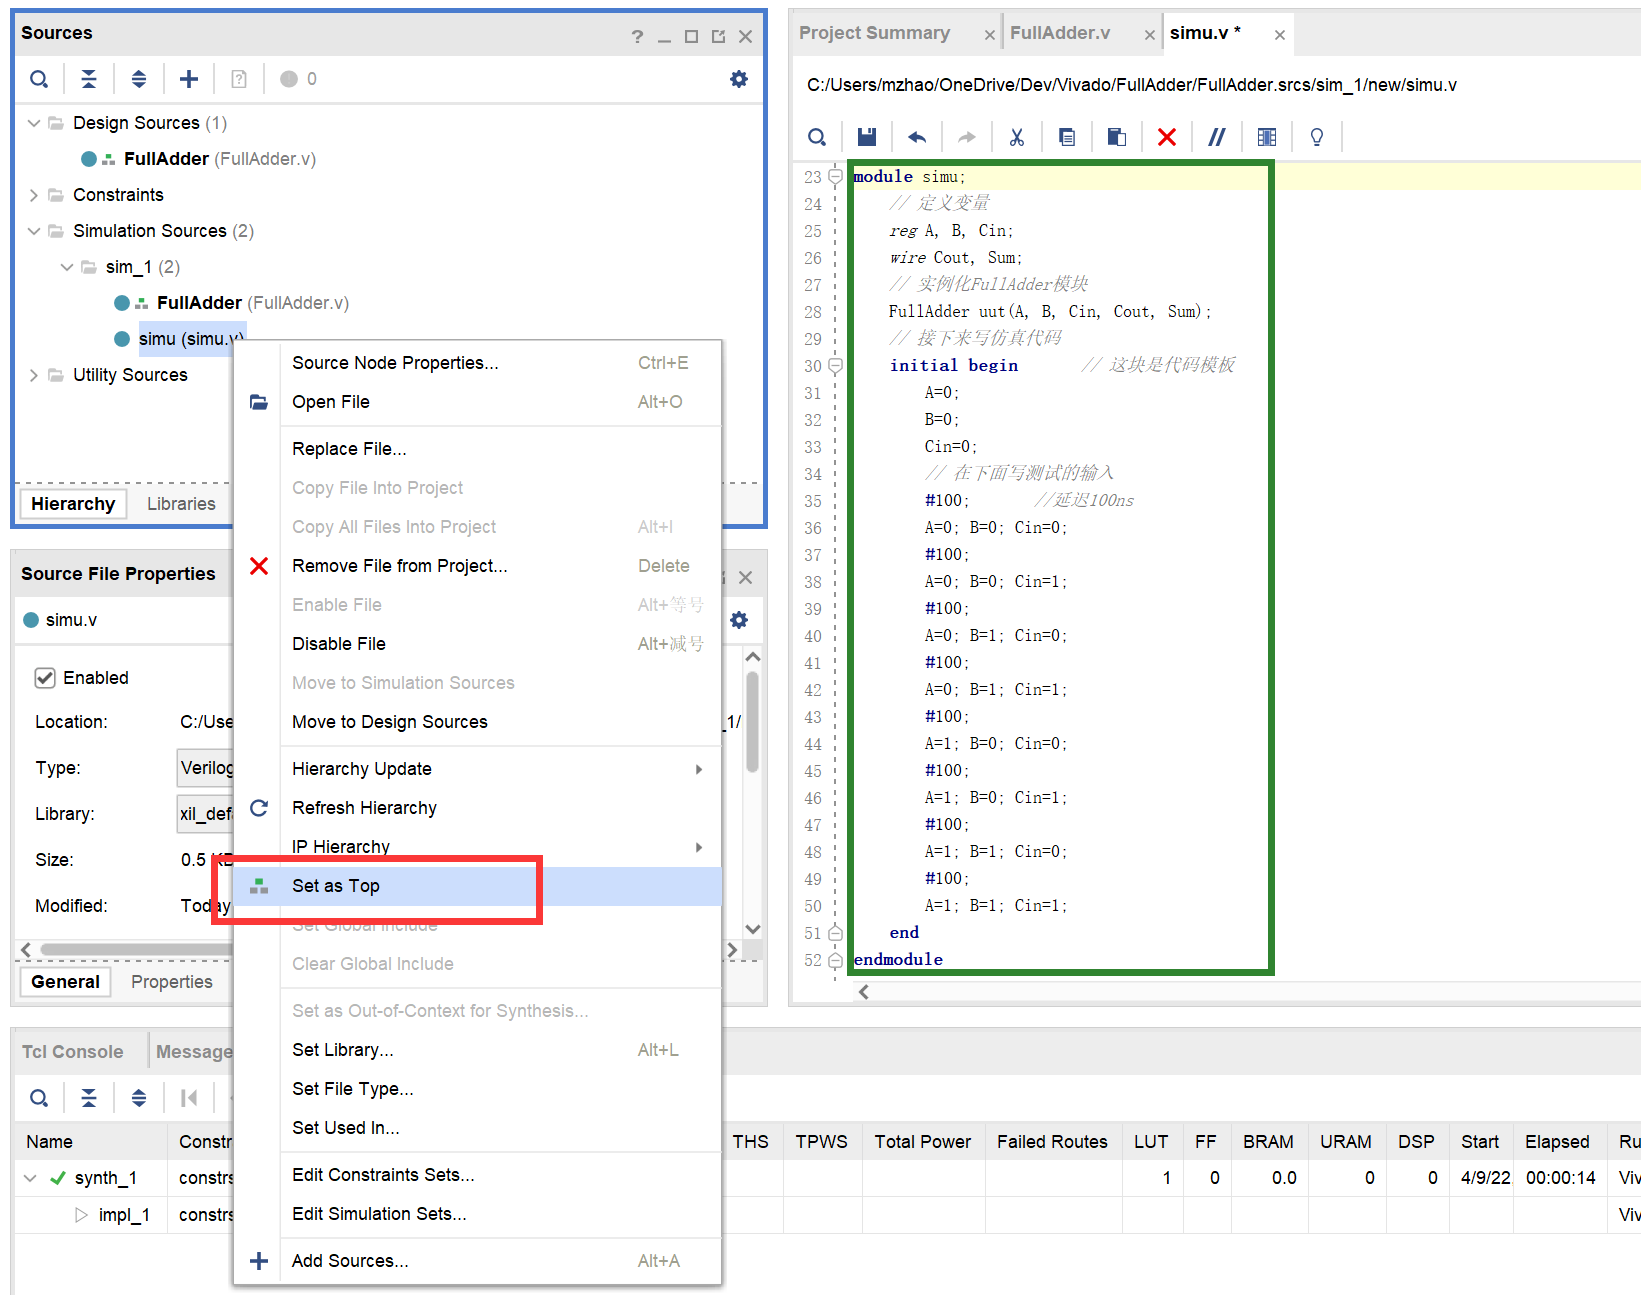Fold the initial begin block at line 30
Image resolution: width=1641 pixels, height=1295 pixels.
pos(835,366)
